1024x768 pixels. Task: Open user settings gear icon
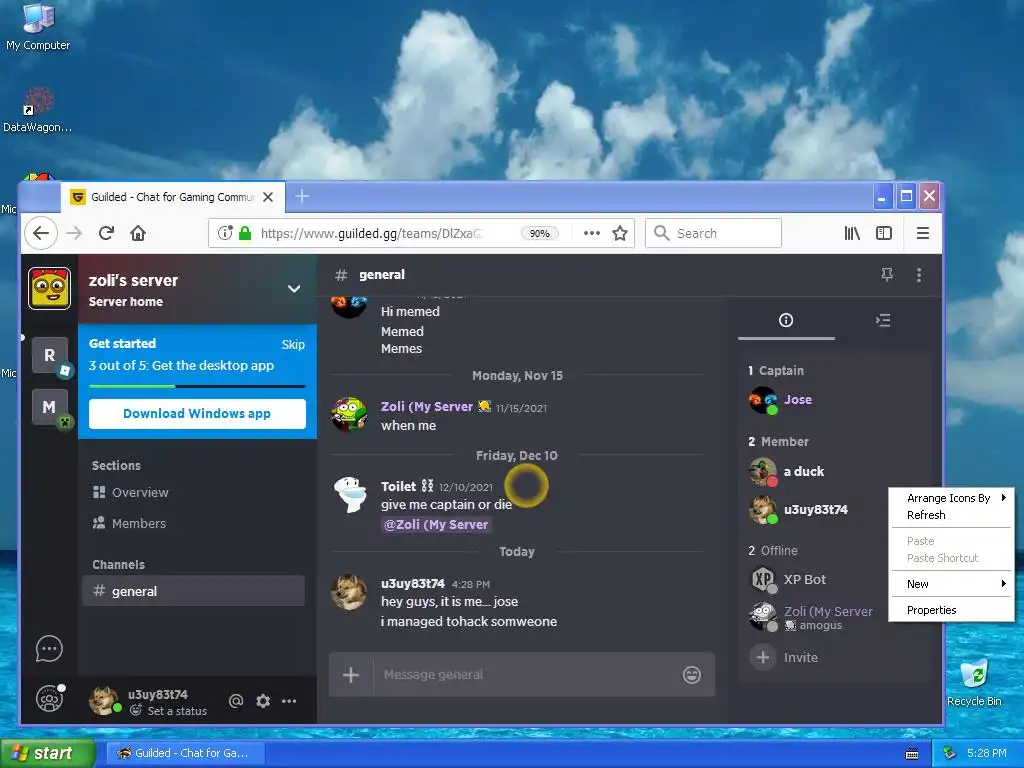point(263,701)
